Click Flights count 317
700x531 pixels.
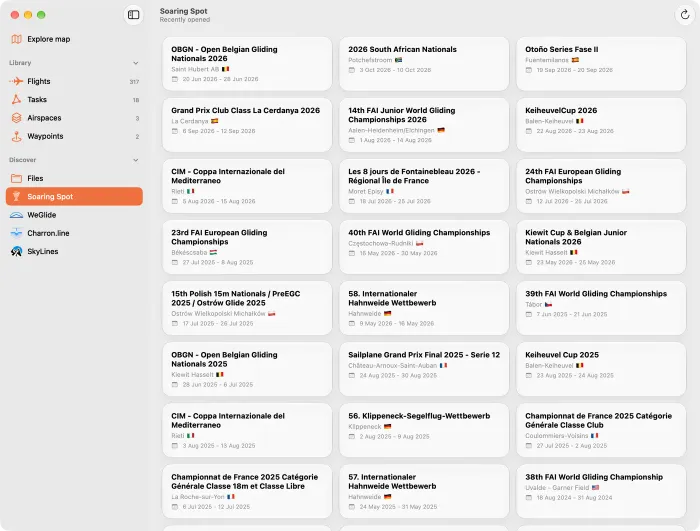pyautogui.click(x=134, y=82)
